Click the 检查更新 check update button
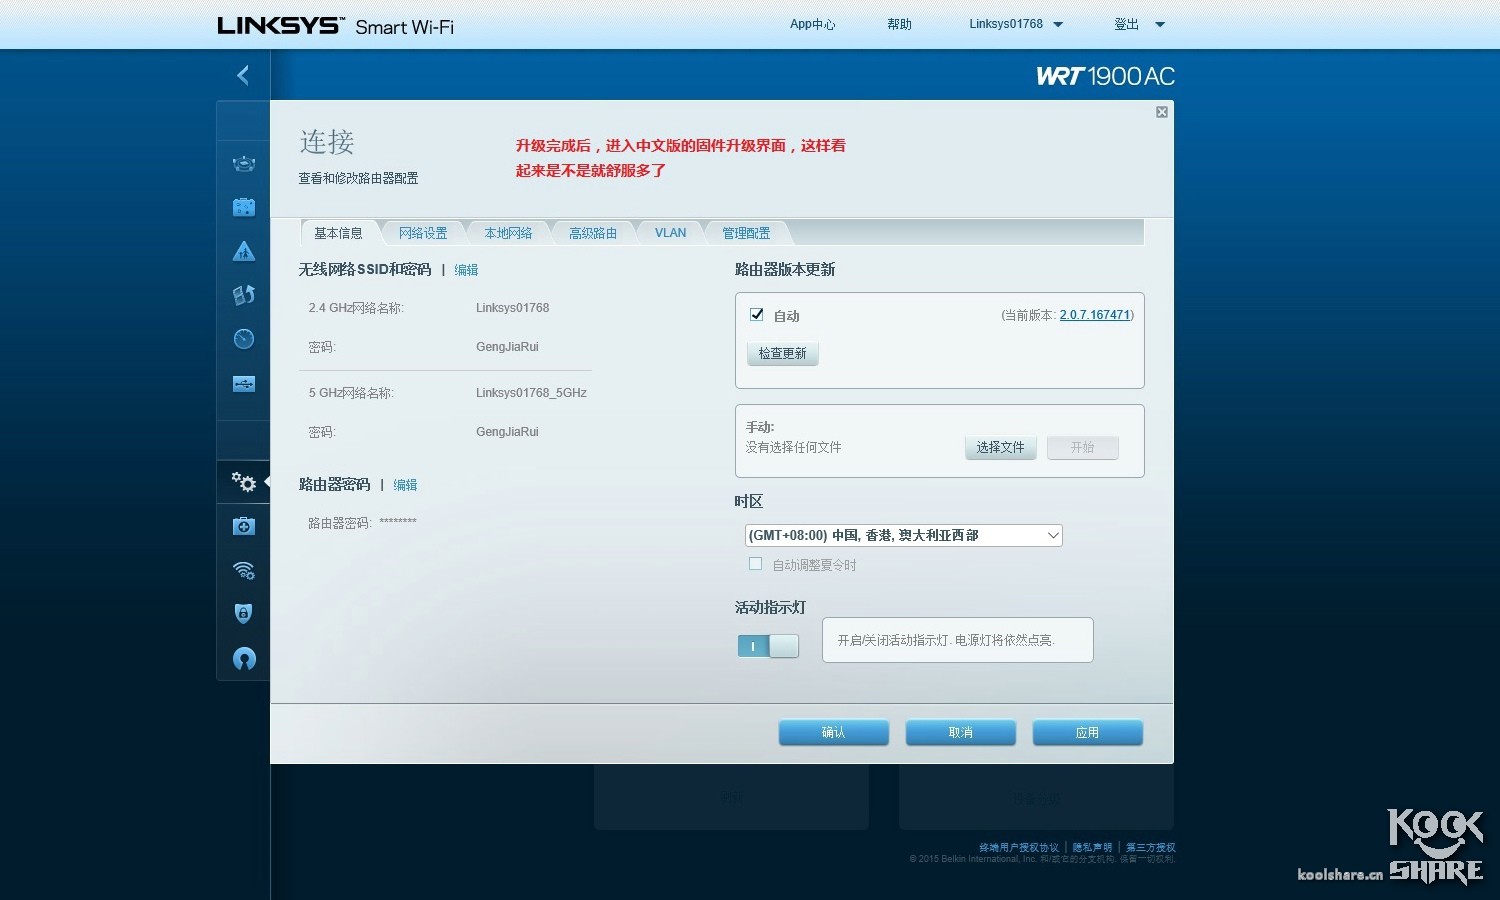The image size is (1500, 900). pyautogui.click(x=782, y=353)
